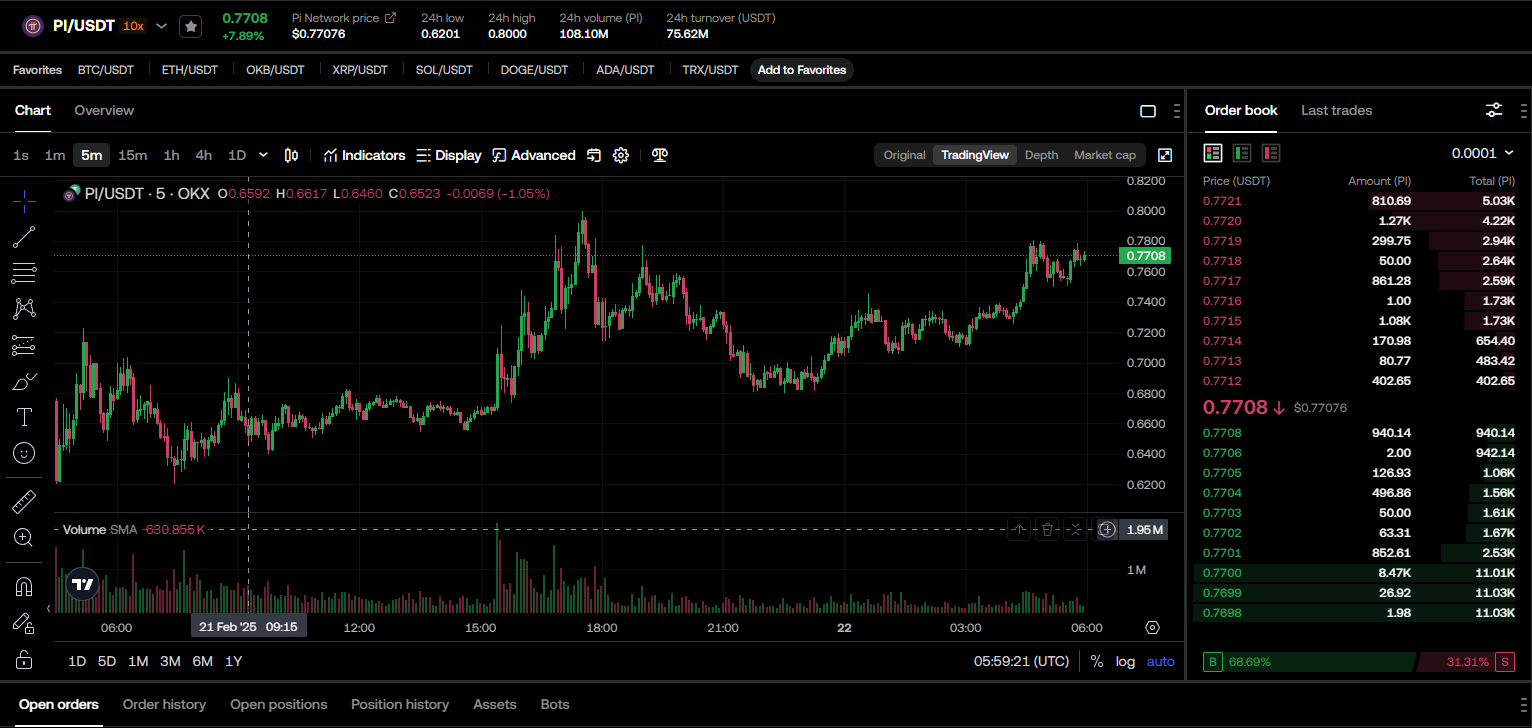
Task: Select the text annotation tool
Action: [x=24, y=417]
